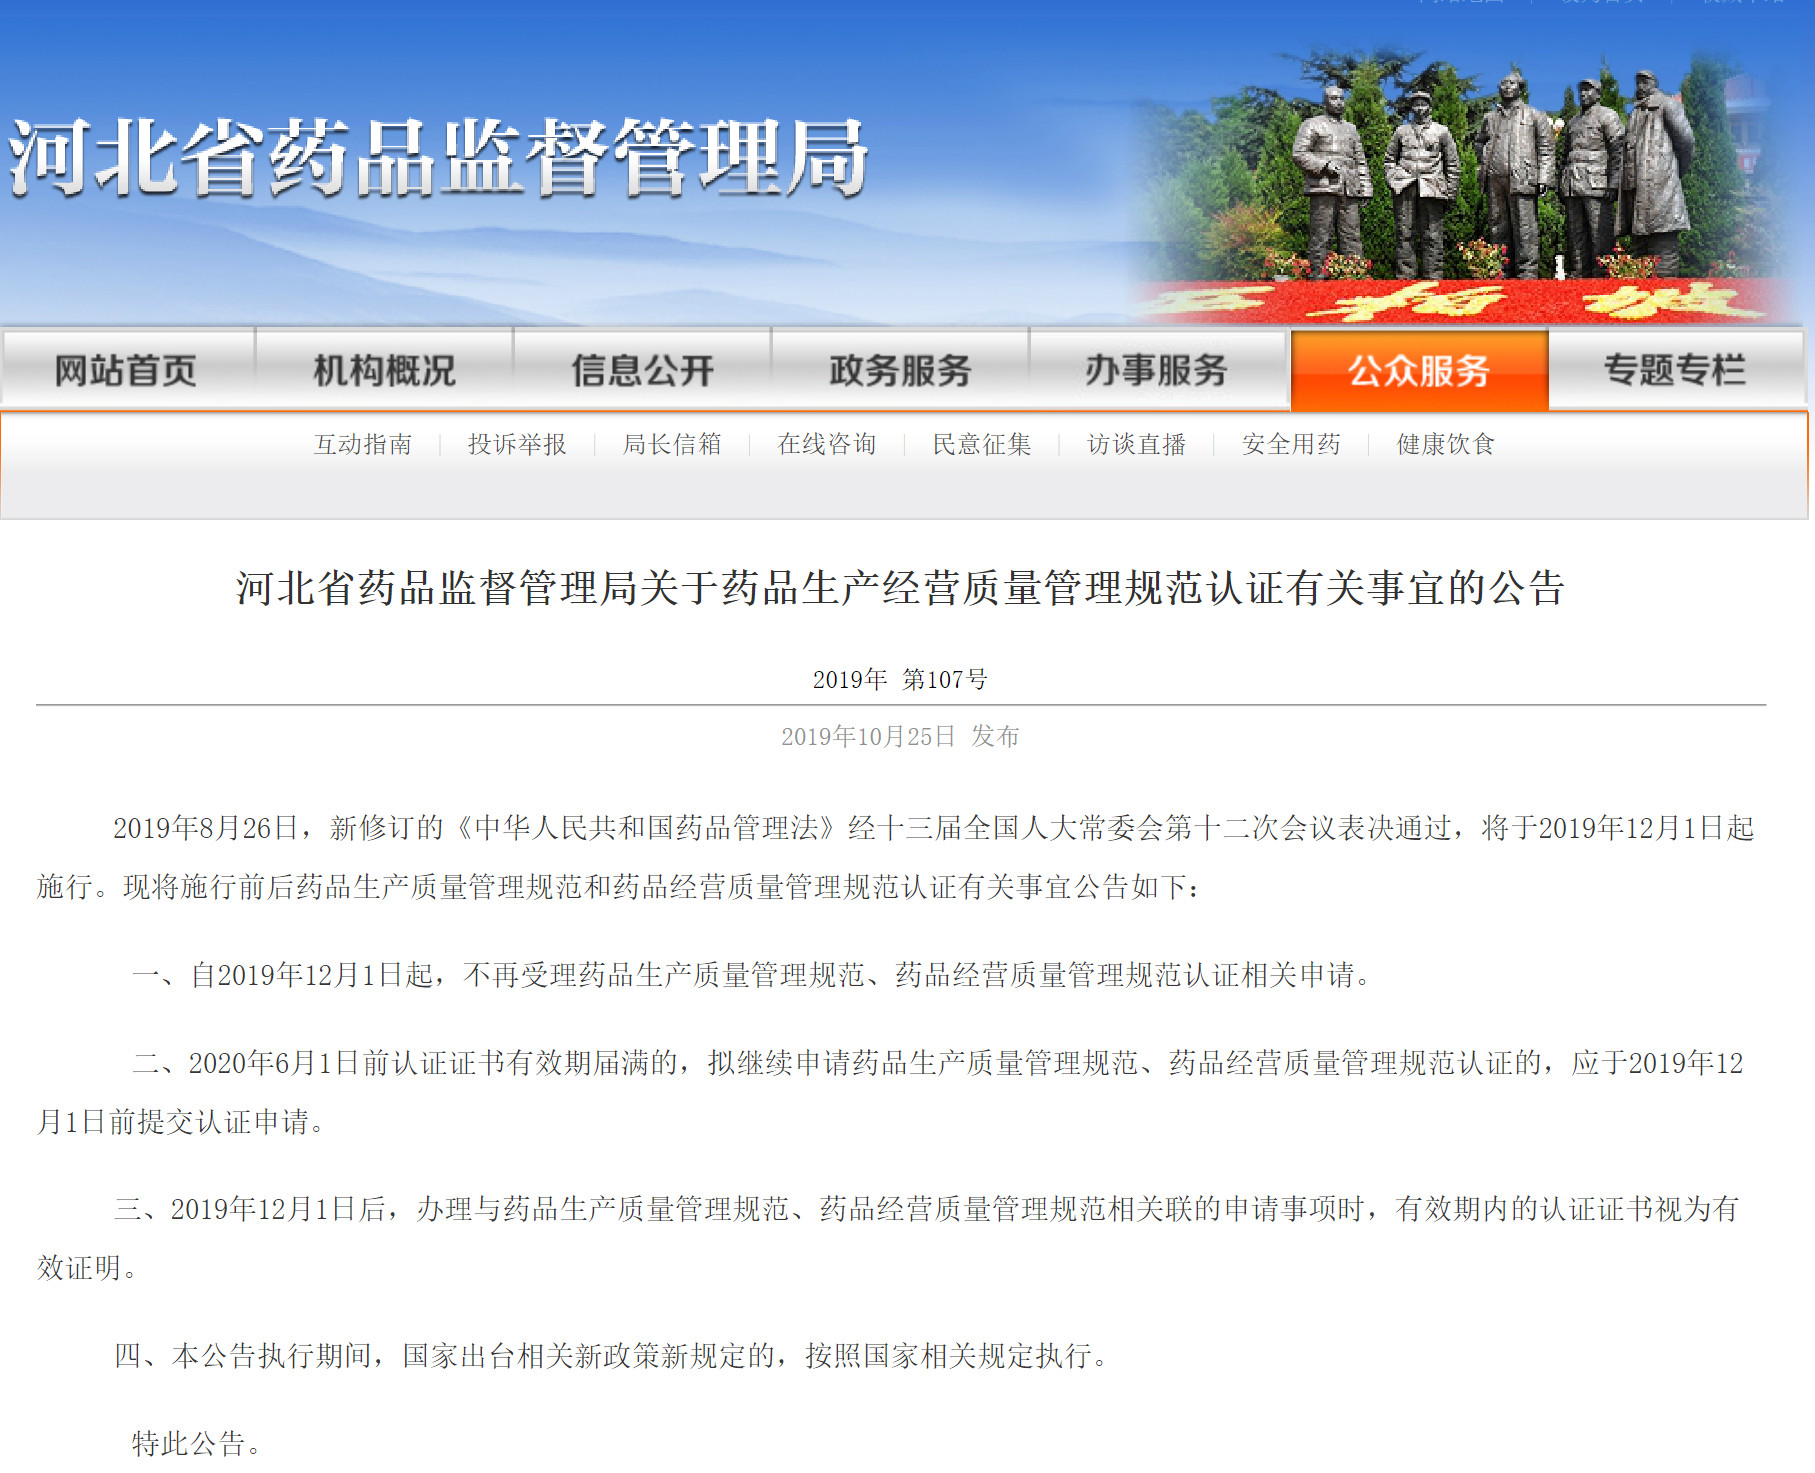Click the 2019年 第107号 document number

pos(900,680)
